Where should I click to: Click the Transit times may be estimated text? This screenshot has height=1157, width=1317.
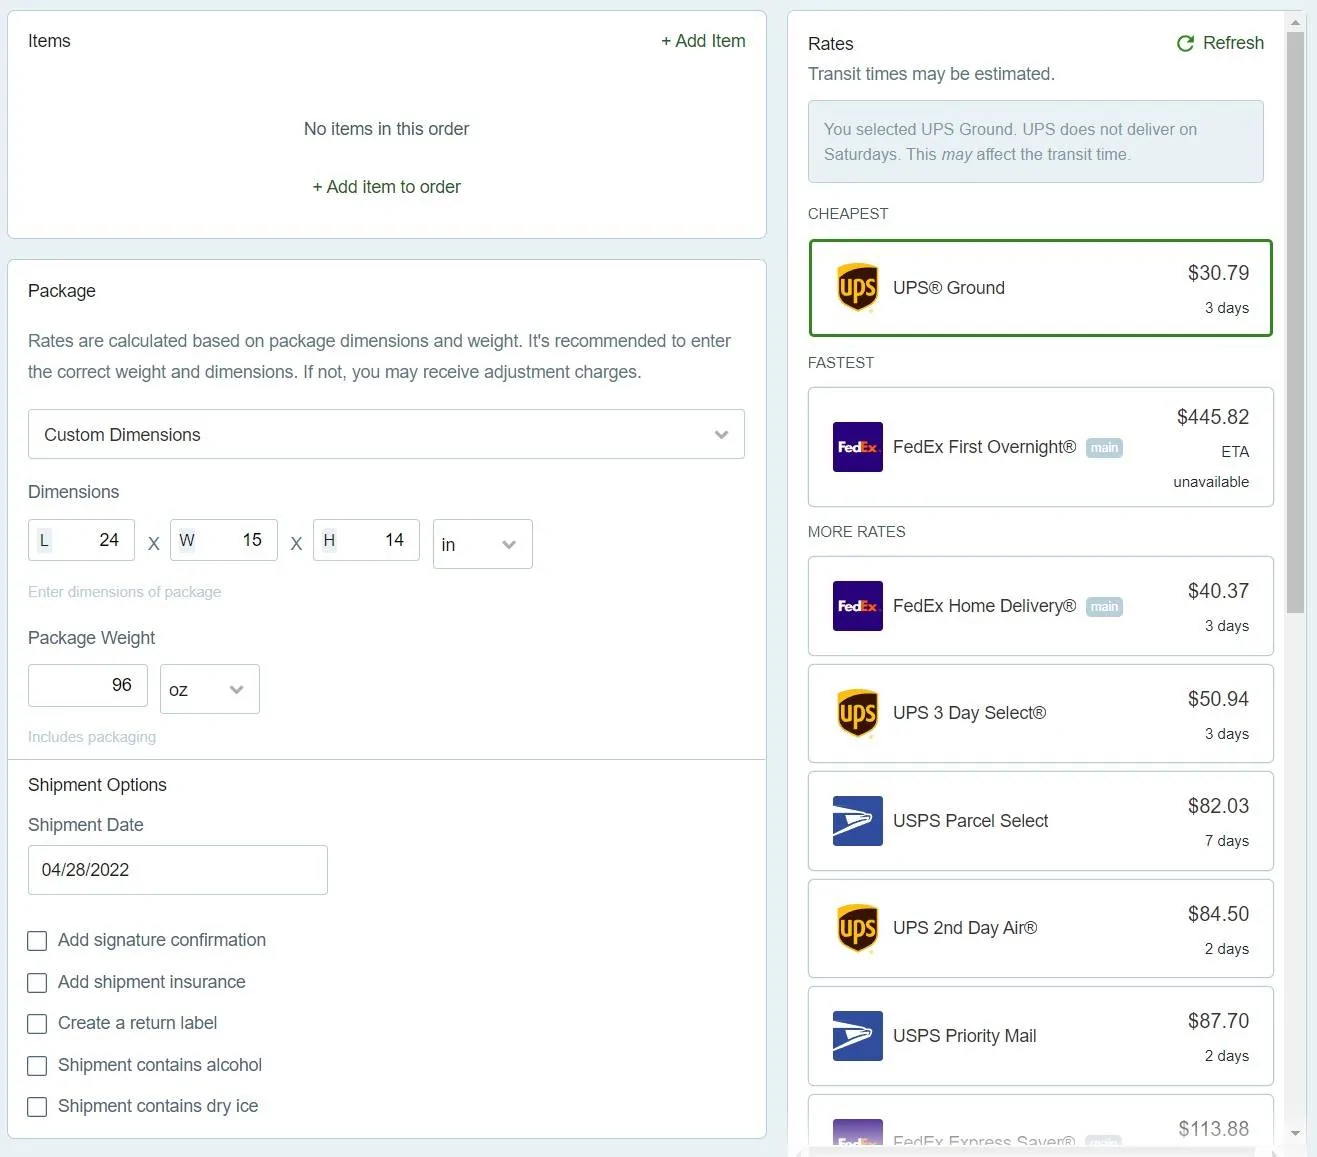[931, 74]
